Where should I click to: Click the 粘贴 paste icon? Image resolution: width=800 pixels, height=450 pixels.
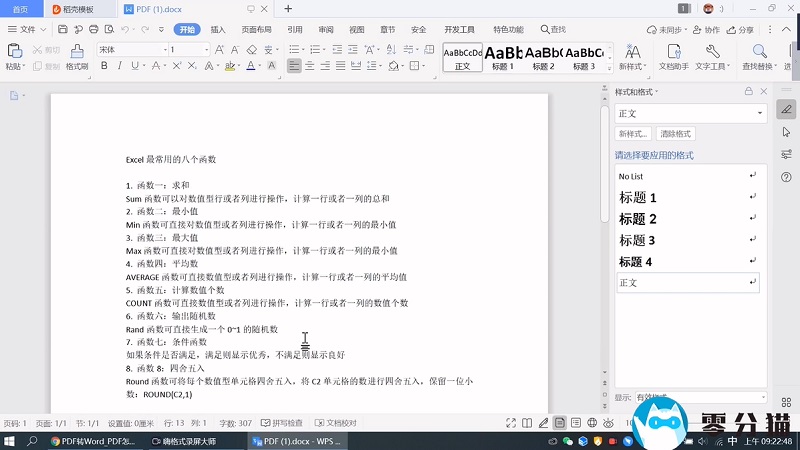point(14,50)
